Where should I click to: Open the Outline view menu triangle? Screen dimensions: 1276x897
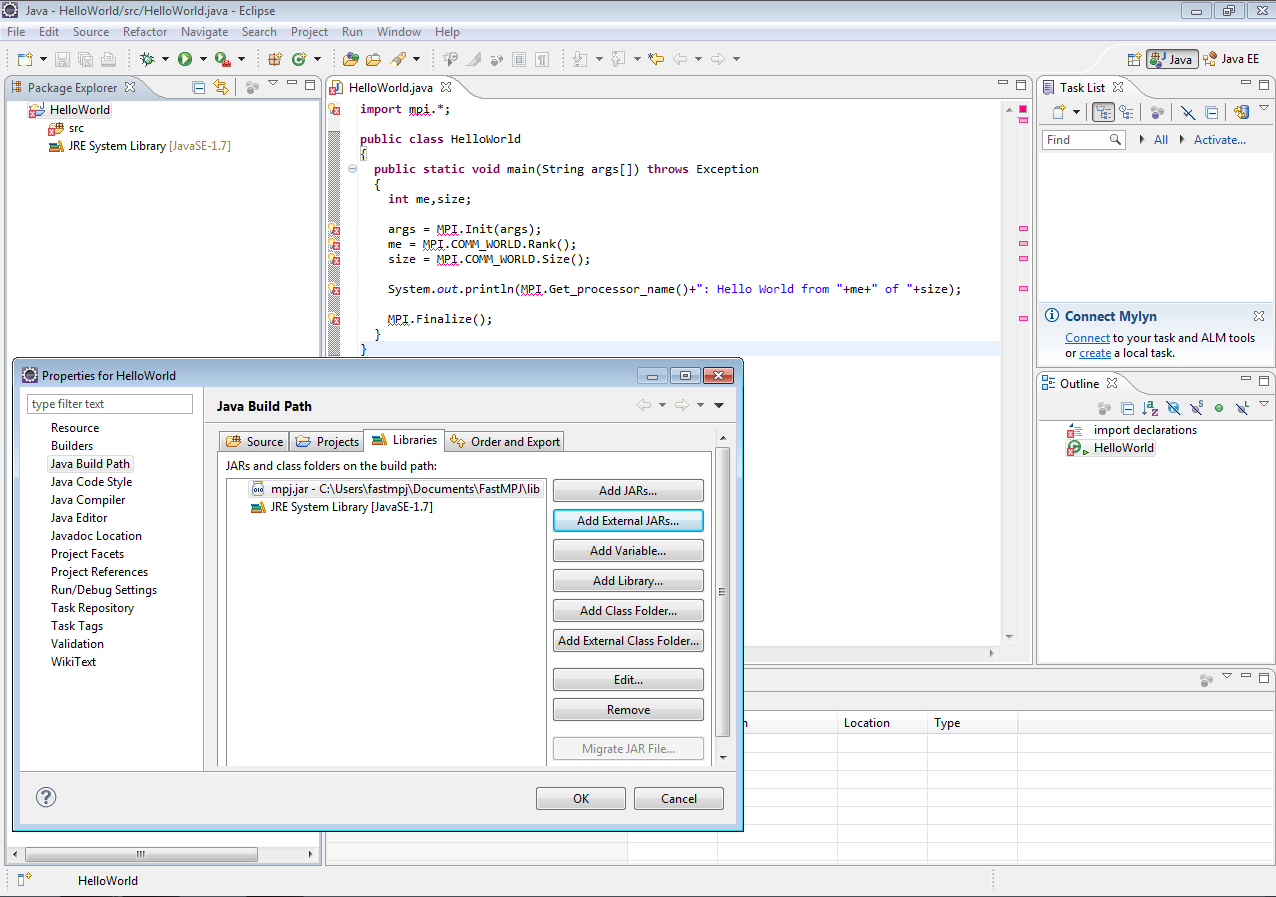[x=1264, y=405]
